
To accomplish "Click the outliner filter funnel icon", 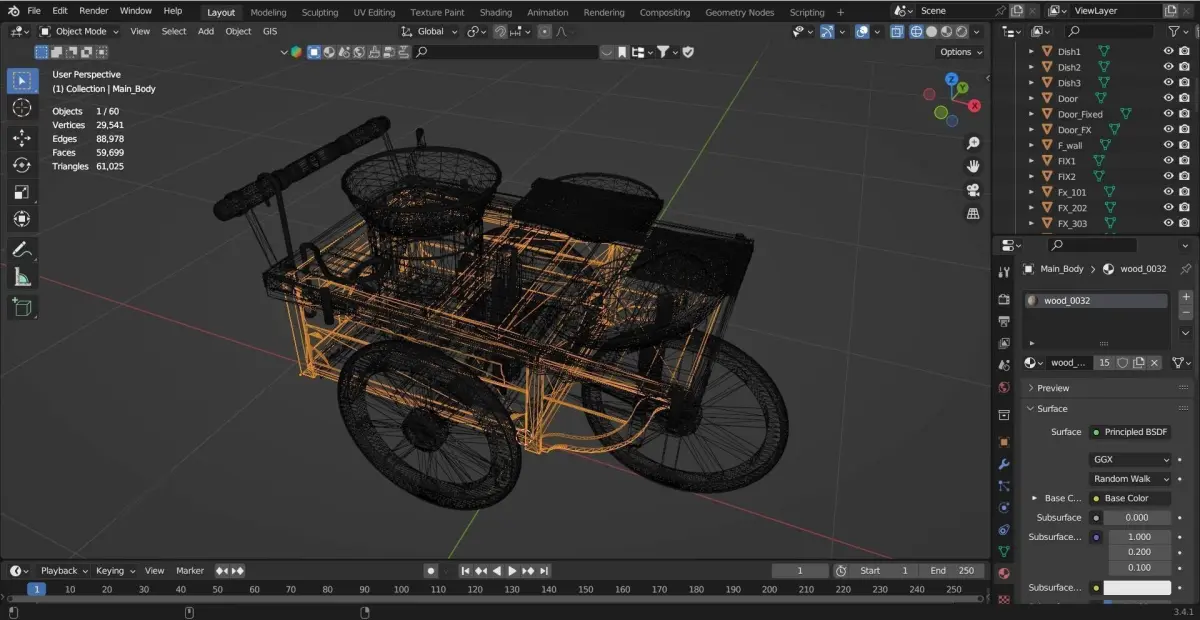I will (x=1176, y=31).
